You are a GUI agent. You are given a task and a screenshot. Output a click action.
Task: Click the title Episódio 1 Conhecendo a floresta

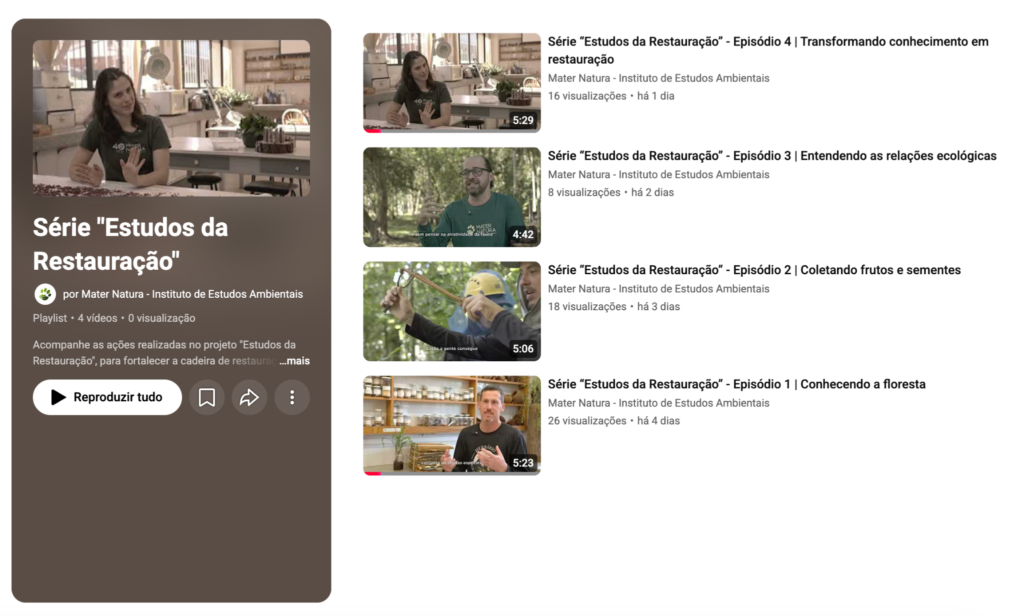coord(737,384)
